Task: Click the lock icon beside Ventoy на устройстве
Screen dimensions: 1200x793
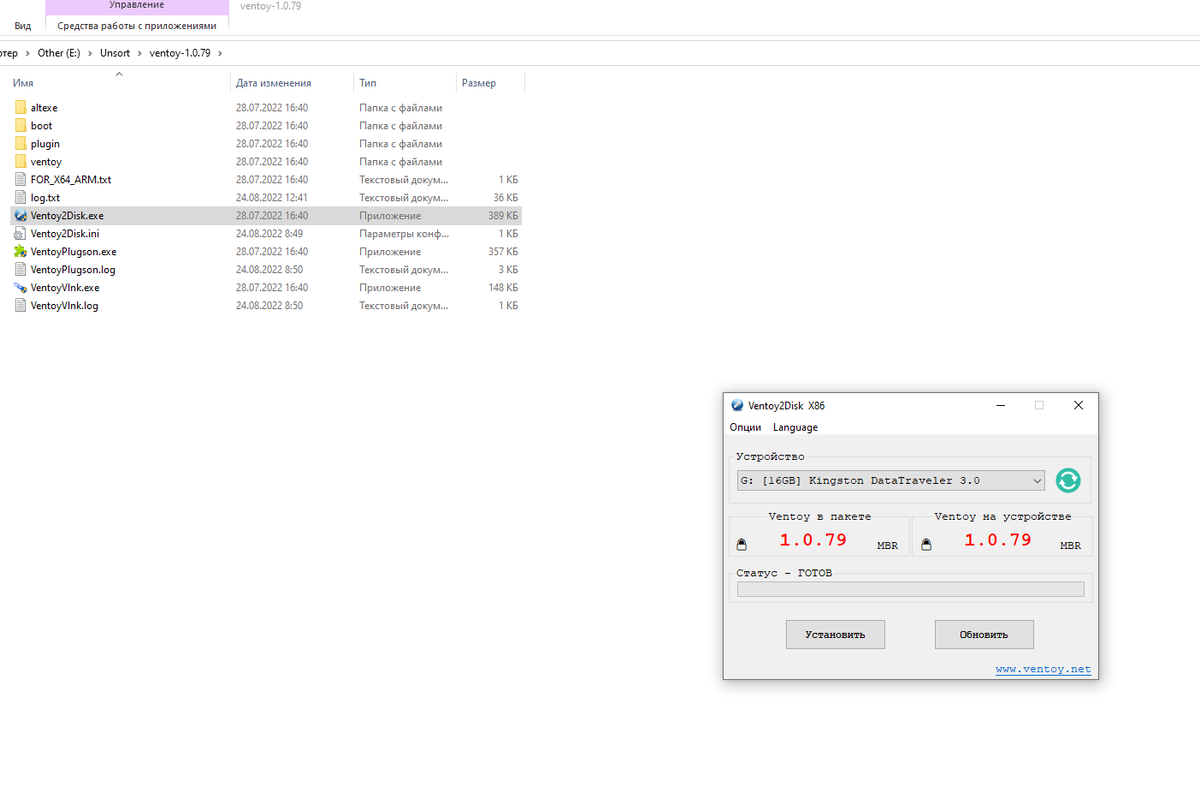Action: [926, 545]
